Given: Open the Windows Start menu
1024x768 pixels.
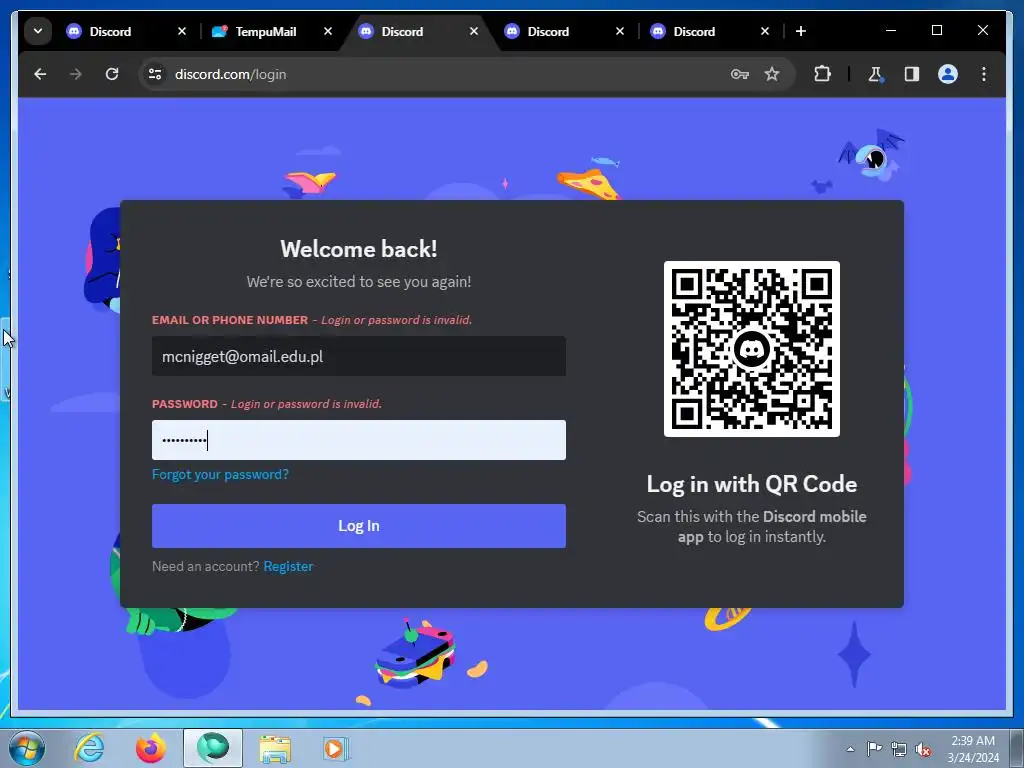Looking at the screenshot, I should [x=27, y=748].
